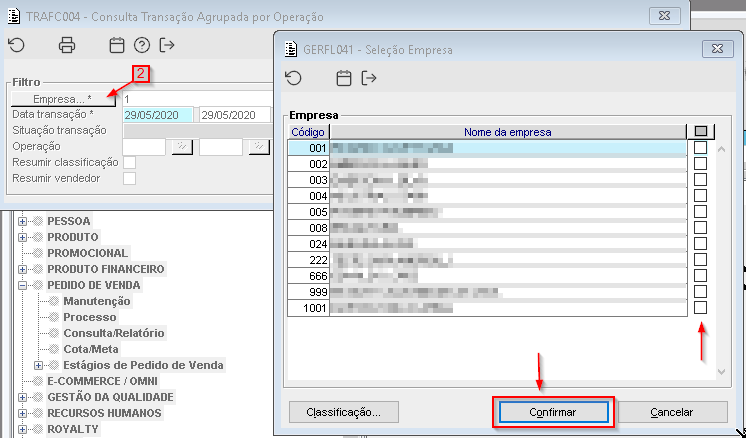Click the Empresa... filter button
The width and height of the screenshot is (746, 438).
(x=63, y=99)
